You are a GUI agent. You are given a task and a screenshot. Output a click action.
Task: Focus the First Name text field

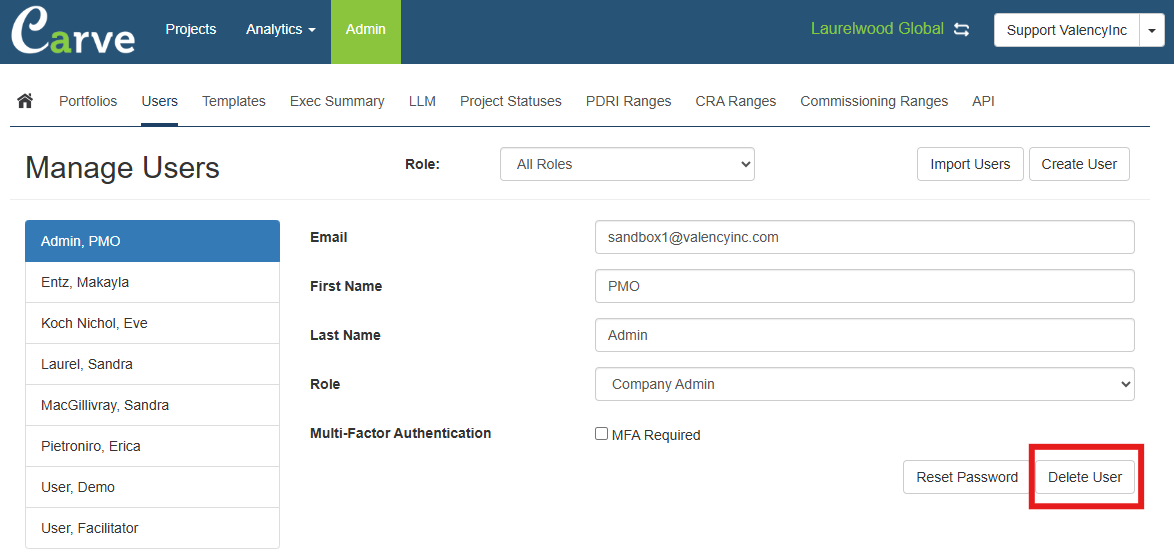(864, 286)
